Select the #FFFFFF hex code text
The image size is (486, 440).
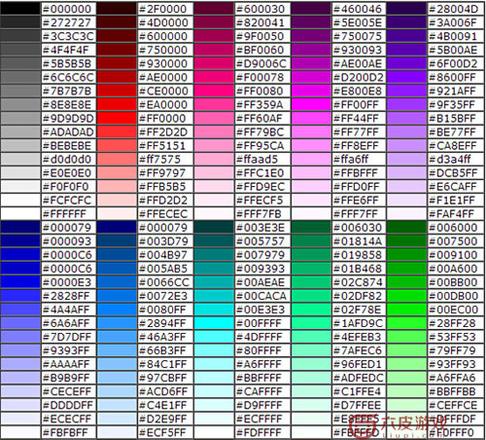65,214
